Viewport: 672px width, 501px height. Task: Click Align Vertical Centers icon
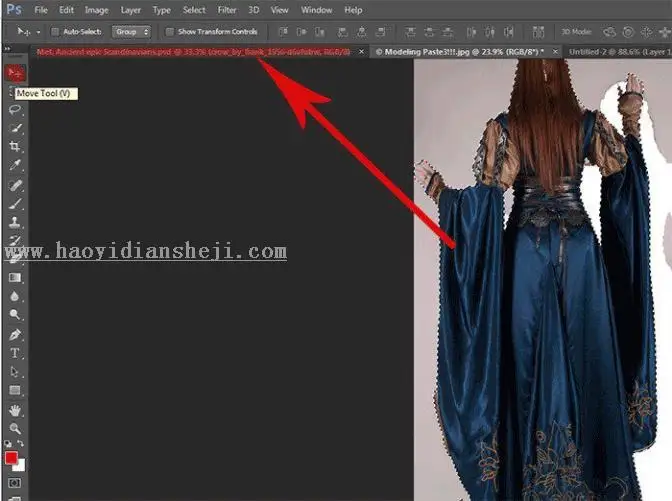point(301,32)
